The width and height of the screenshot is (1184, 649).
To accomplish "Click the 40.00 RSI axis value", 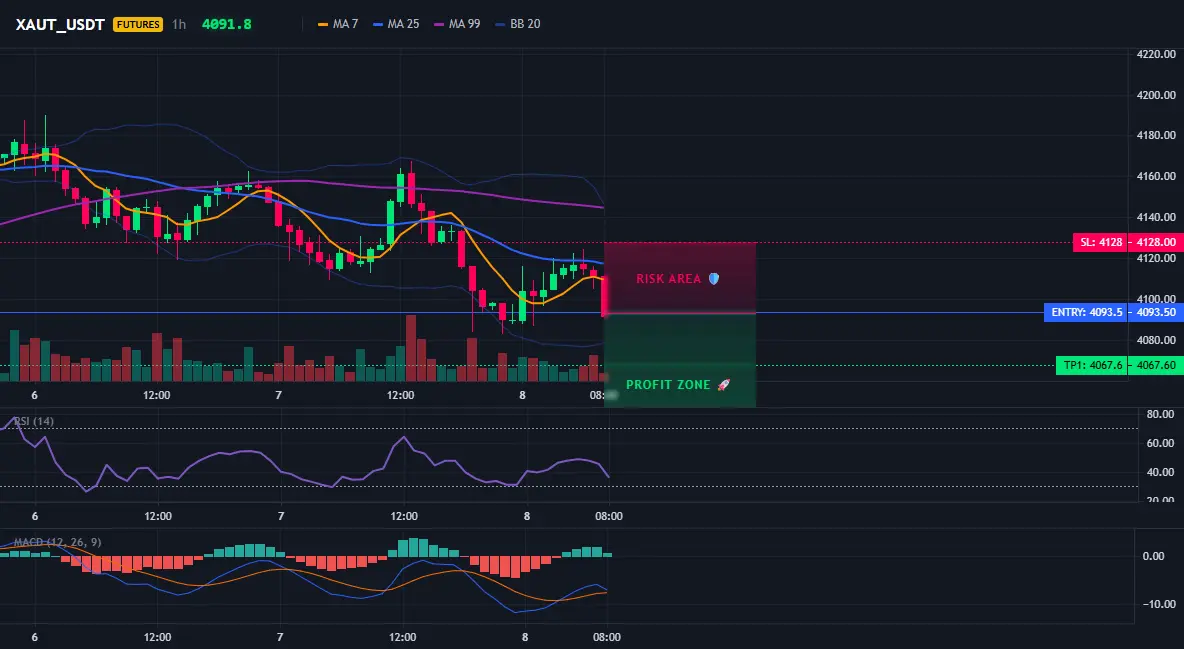I will tap(1160, 472).
